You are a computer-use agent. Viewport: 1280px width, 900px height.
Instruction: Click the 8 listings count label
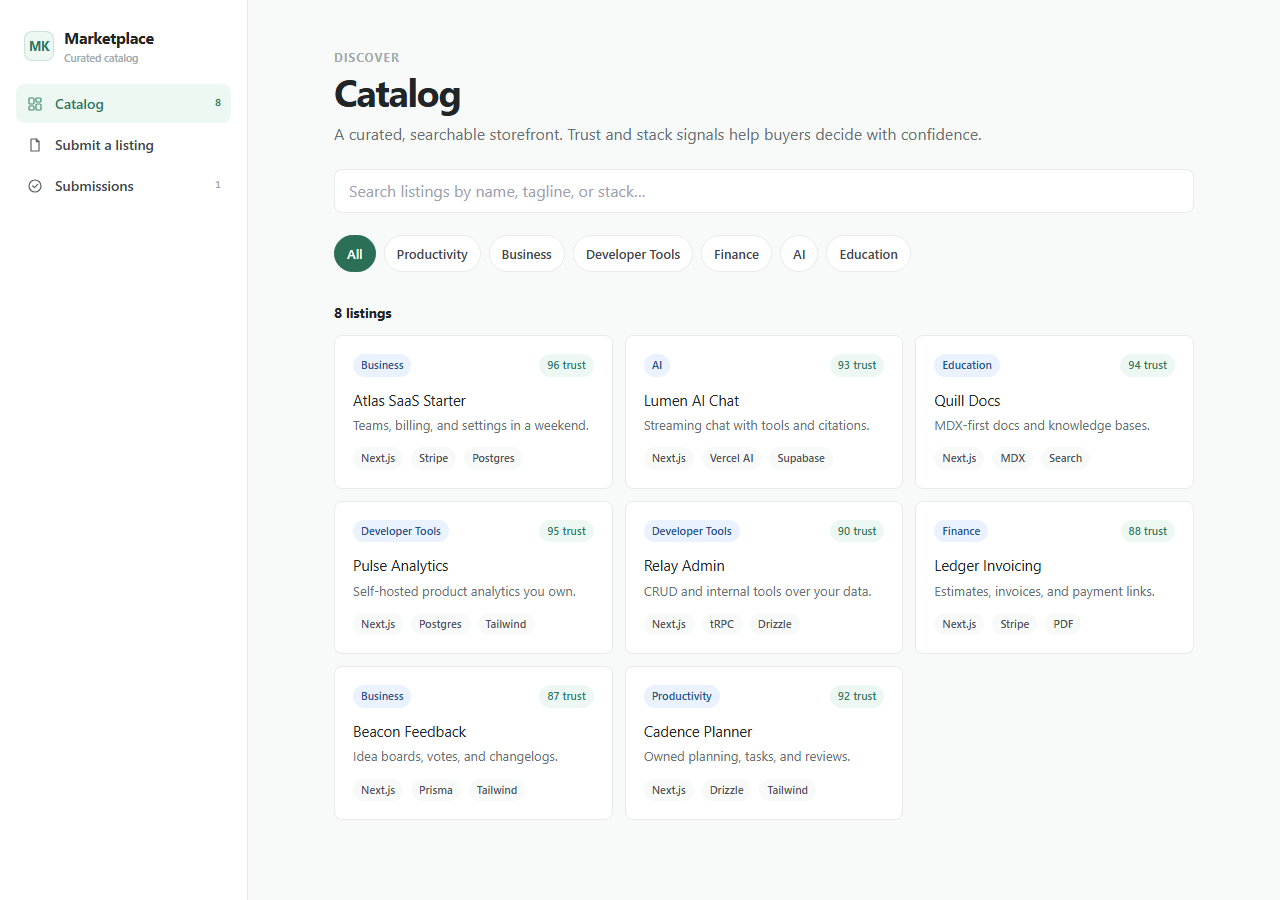(363, 313)
